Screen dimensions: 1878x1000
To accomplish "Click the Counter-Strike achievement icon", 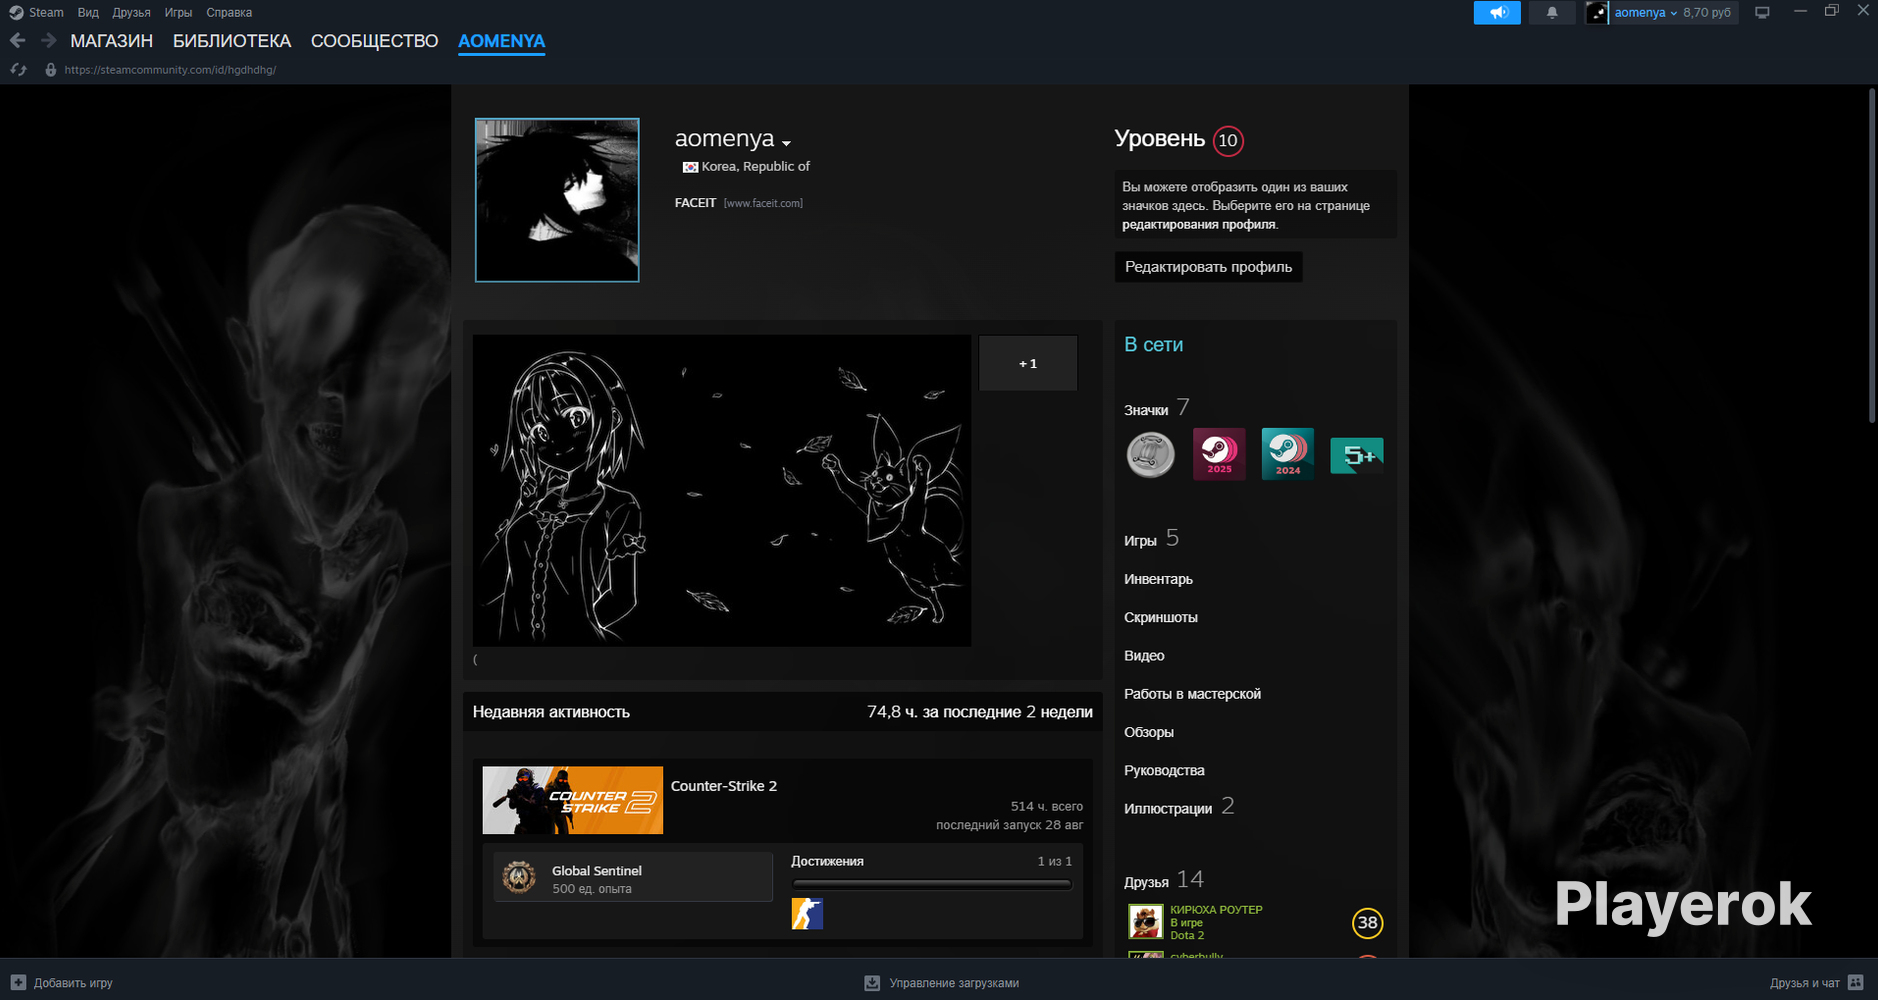I will pyautogui.click(x=807, y=914).
